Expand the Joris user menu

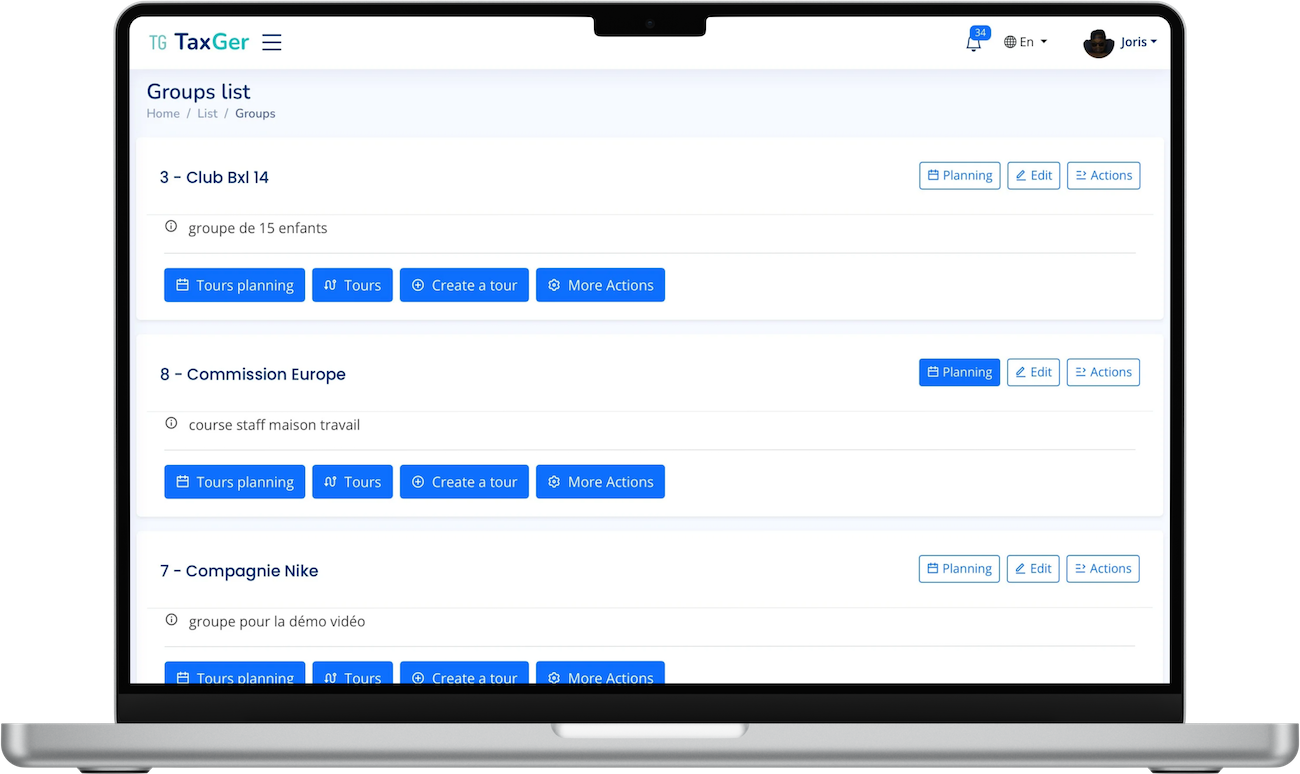(1137, 42)
